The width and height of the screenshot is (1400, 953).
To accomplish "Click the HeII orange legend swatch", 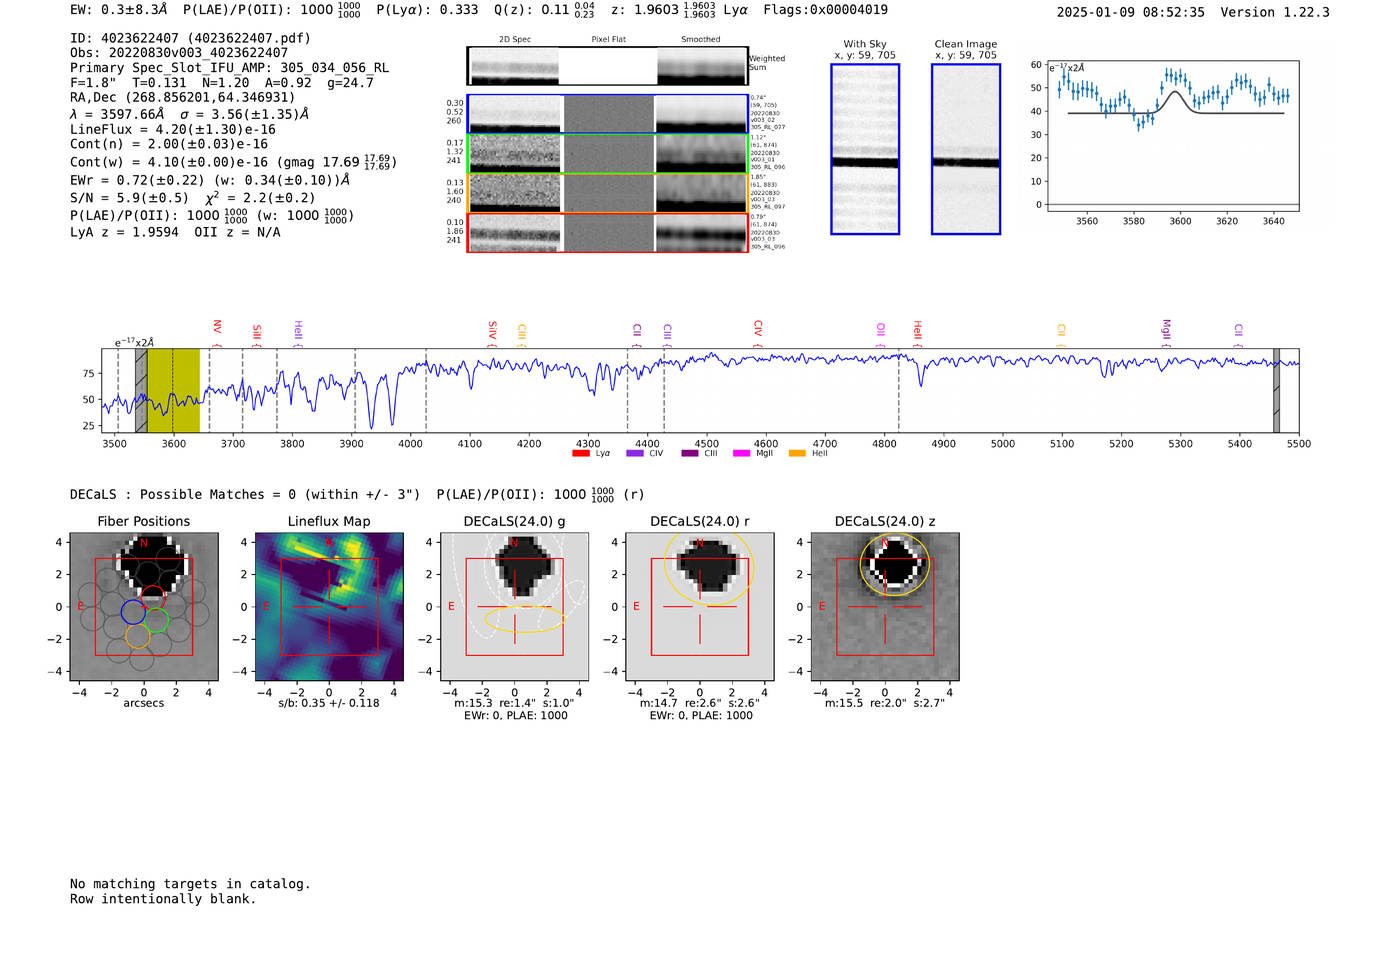I will 797,453.
